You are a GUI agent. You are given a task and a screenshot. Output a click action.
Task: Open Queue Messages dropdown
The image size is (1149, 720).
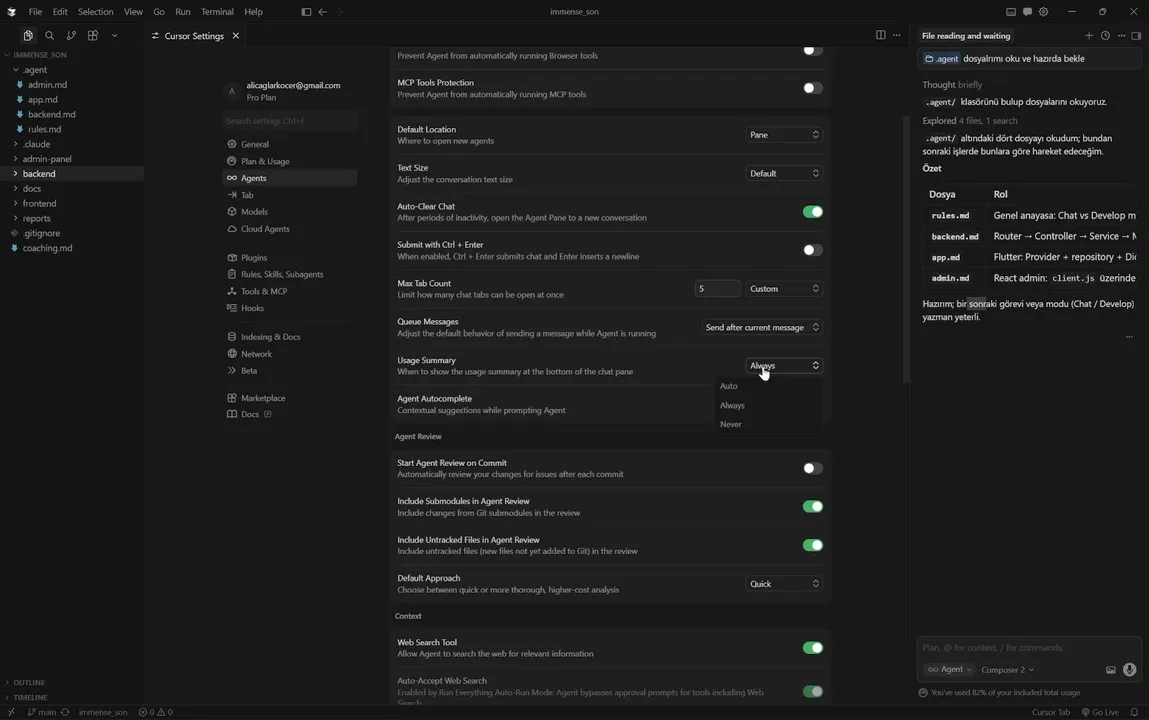pos(761,327)
